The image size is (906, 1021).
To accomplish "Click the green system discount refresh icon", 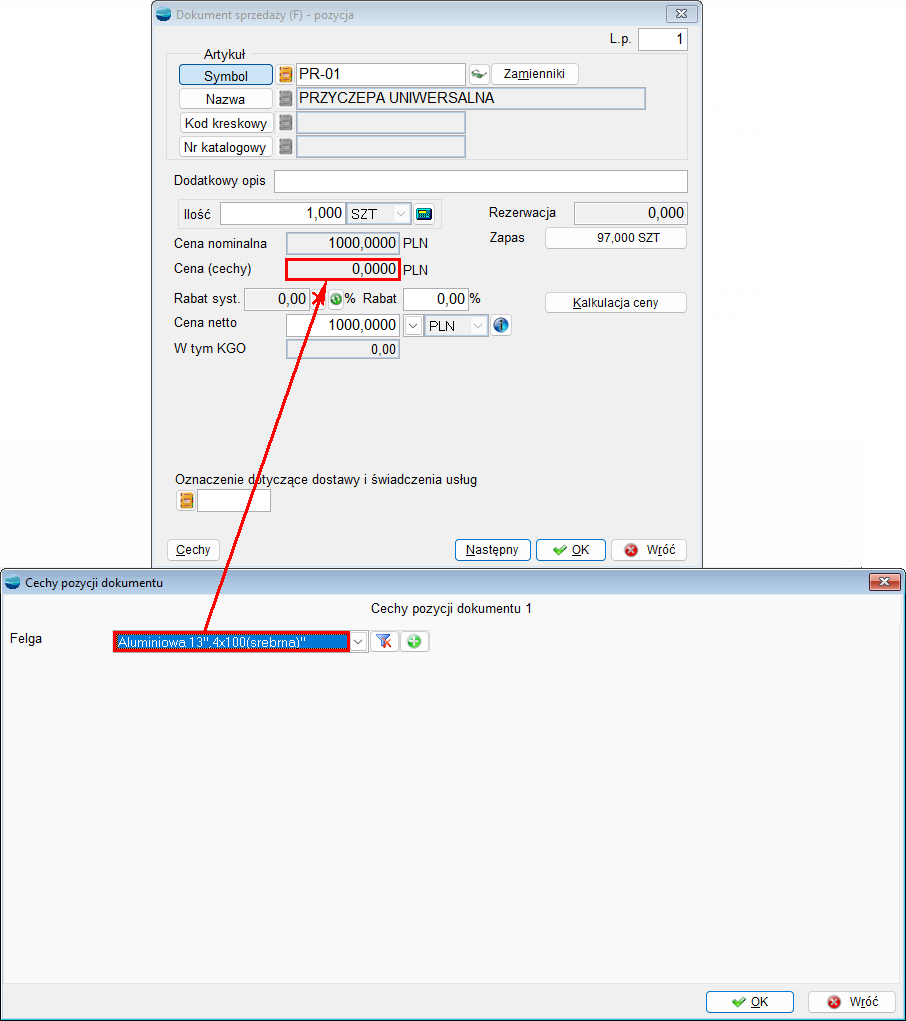I will pyautogui.click(x=336, y=299).
